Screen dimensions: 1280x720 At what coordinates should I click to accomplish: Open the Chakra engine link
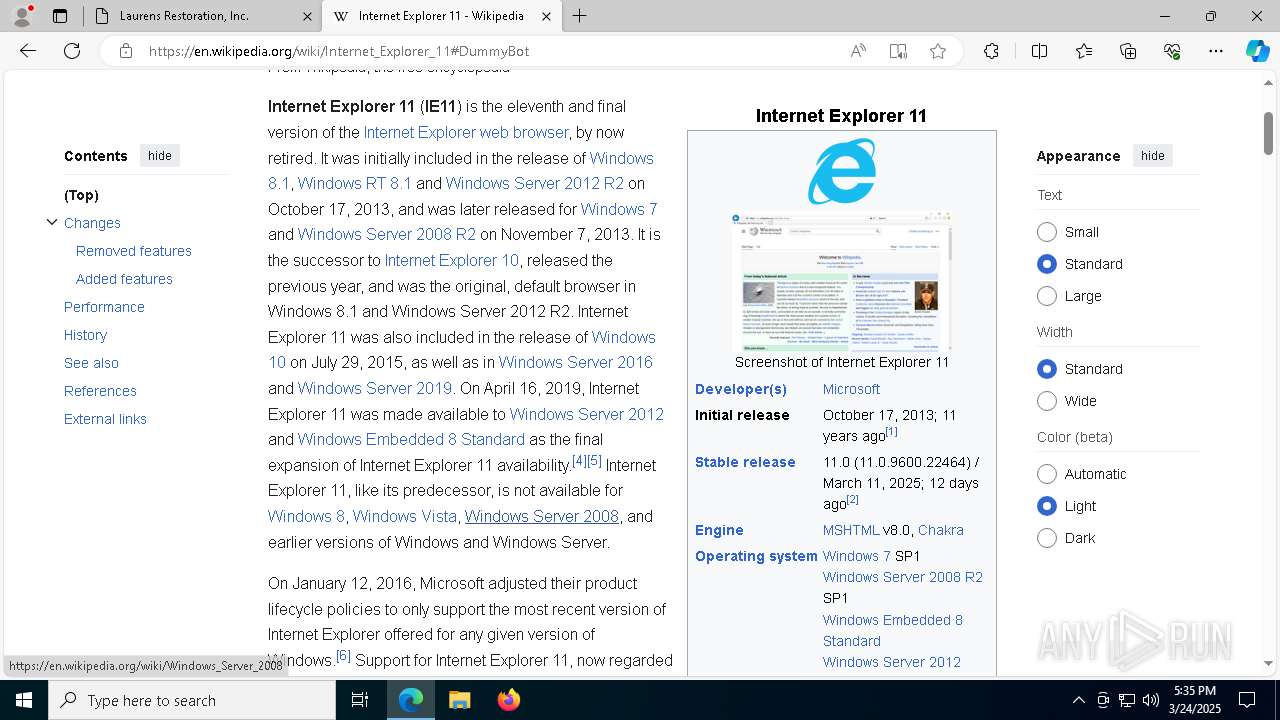941,530
